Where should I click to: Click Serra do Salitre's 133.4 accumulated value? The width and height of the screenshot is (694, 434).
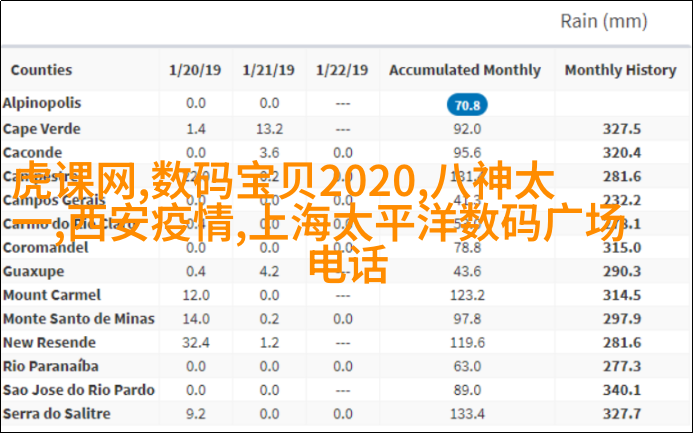point(467,414)
